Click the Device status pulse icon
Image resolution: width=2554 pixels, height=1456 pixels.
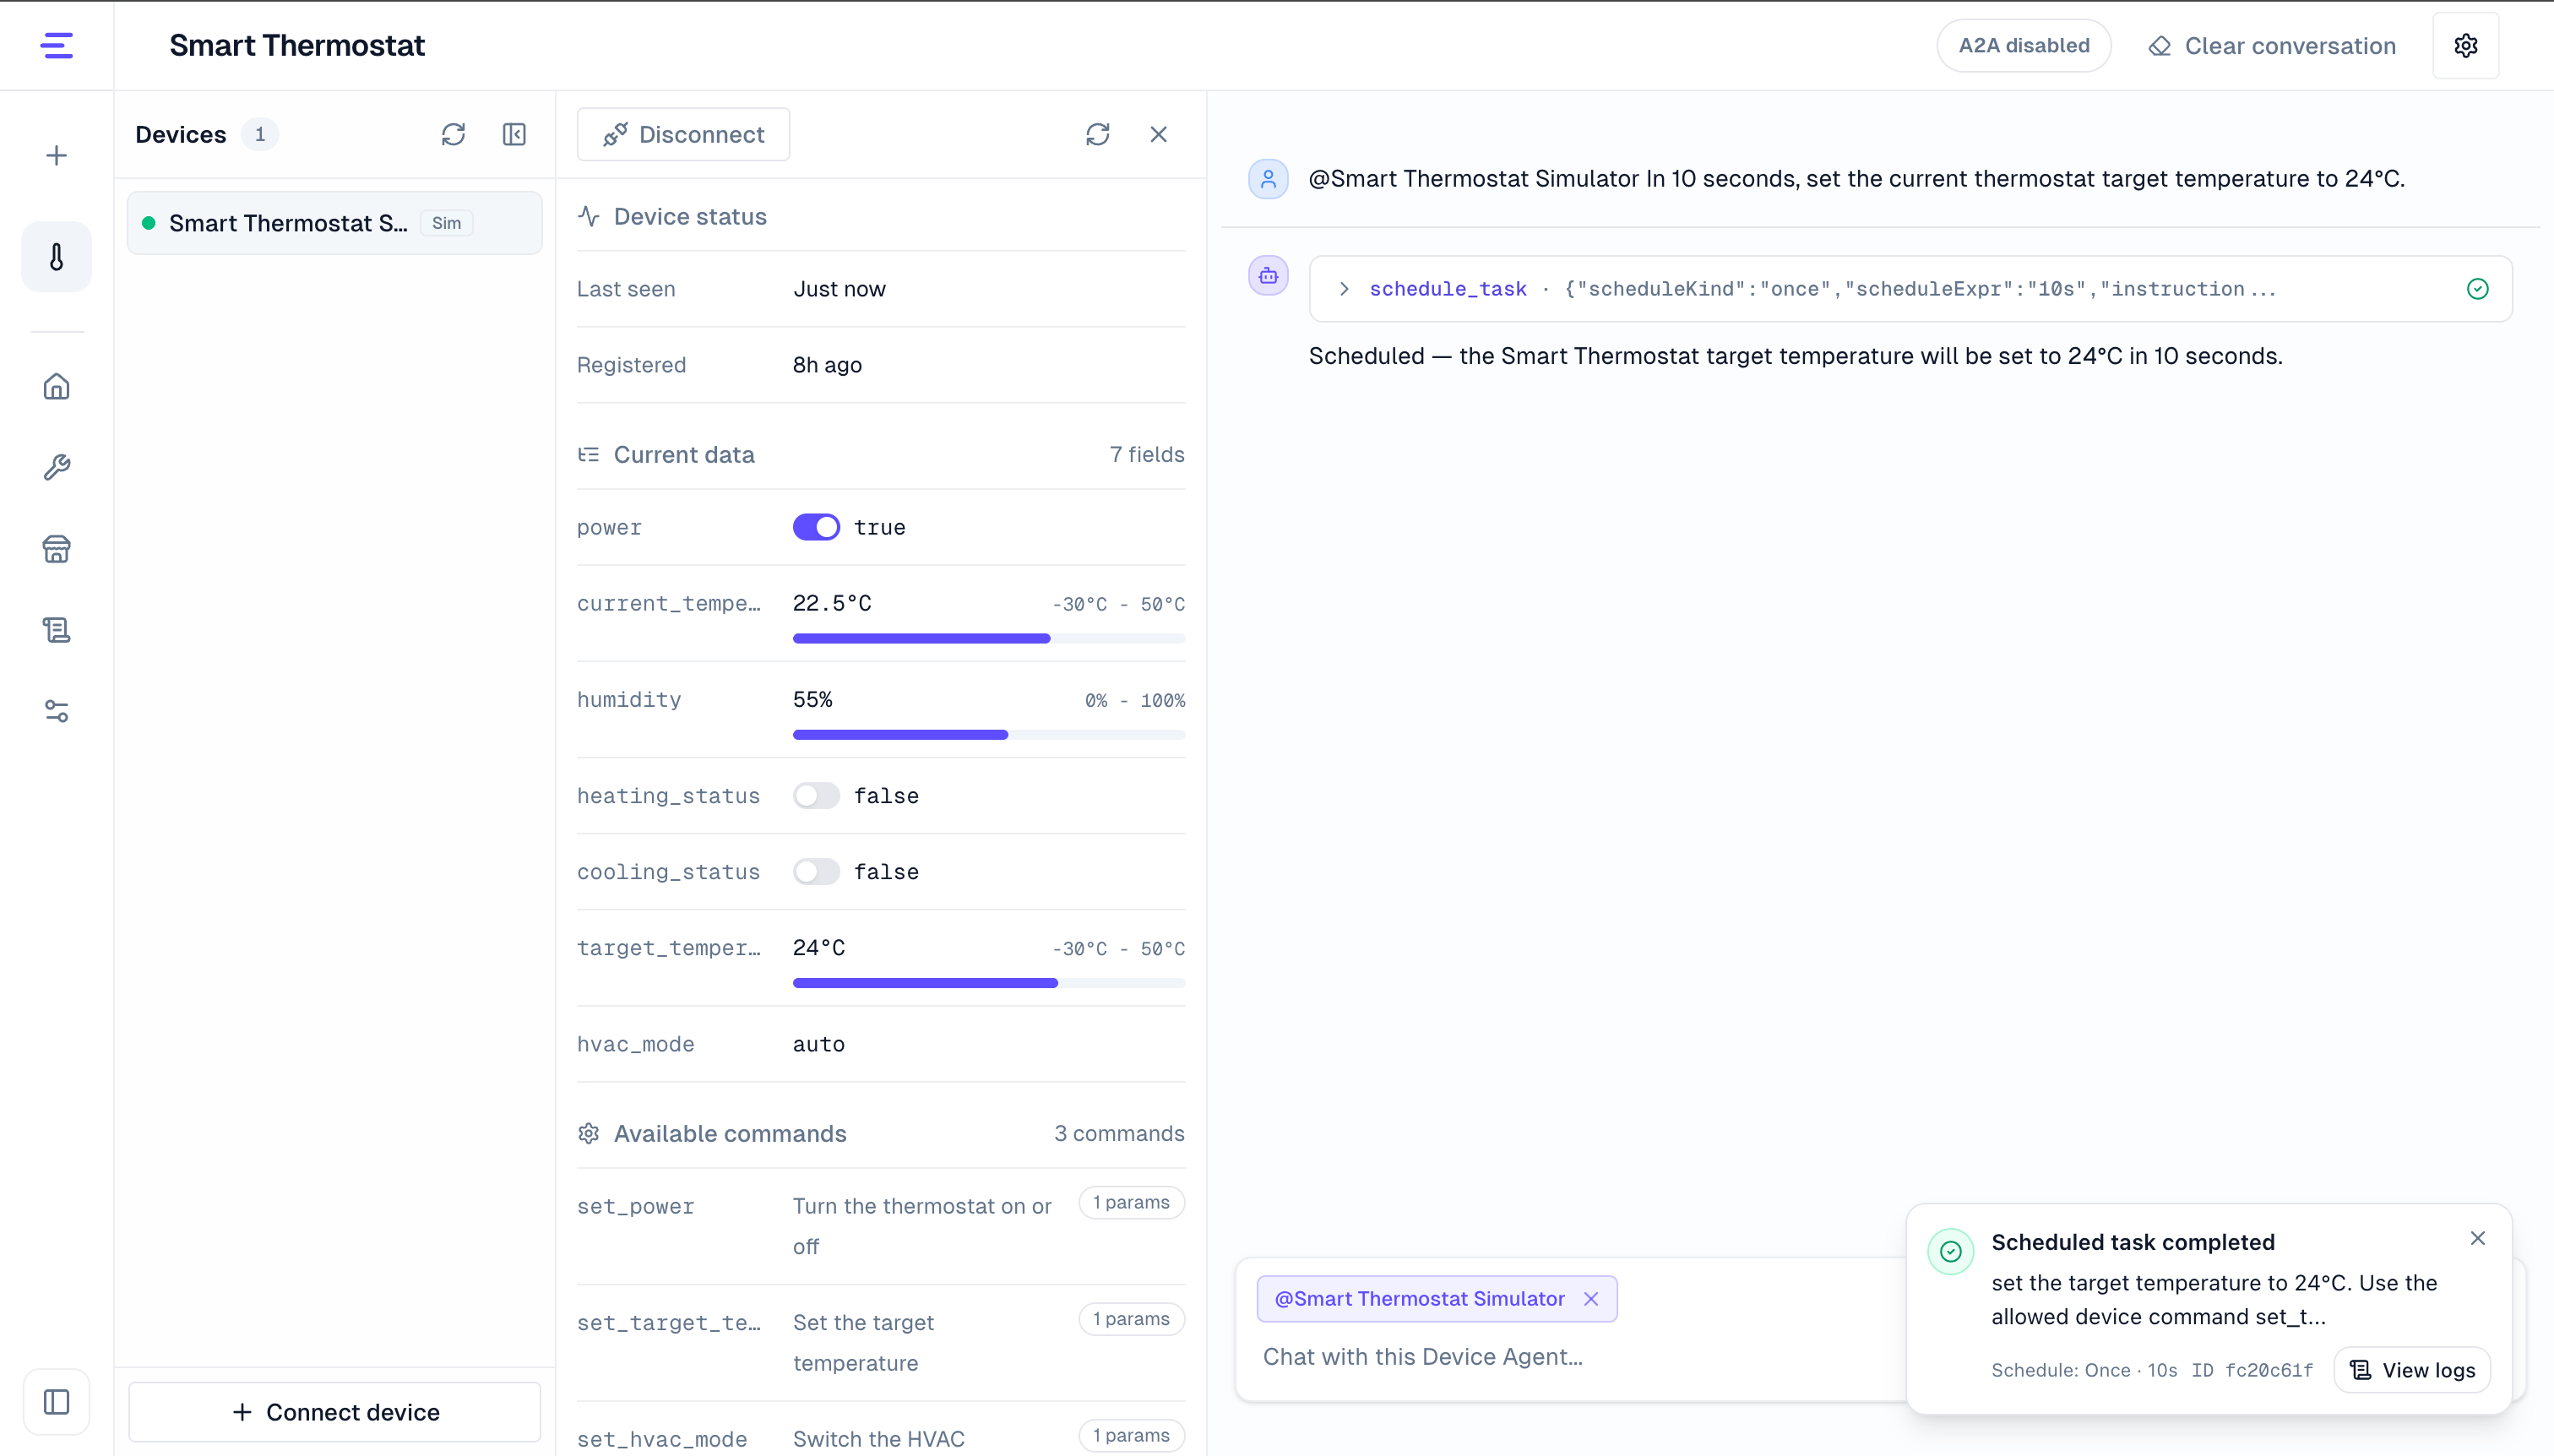click(x=589, y=216)
